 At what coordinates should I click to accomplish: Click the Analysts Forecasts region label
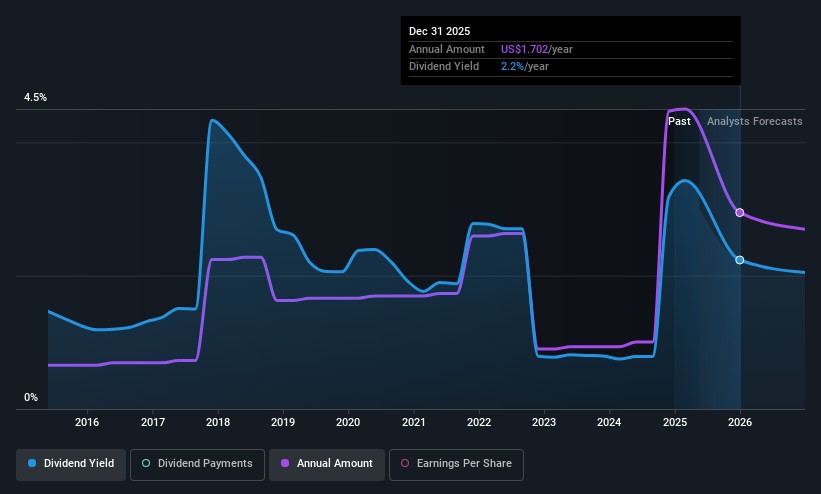click(x=755, y=121)
